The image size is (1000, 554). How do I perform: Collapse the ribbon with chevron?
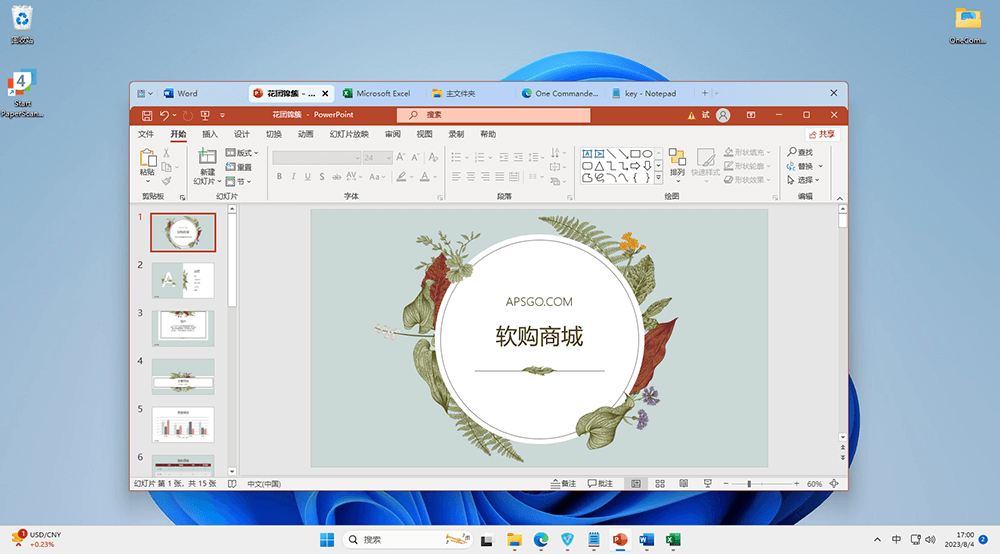tap(840, 198)
